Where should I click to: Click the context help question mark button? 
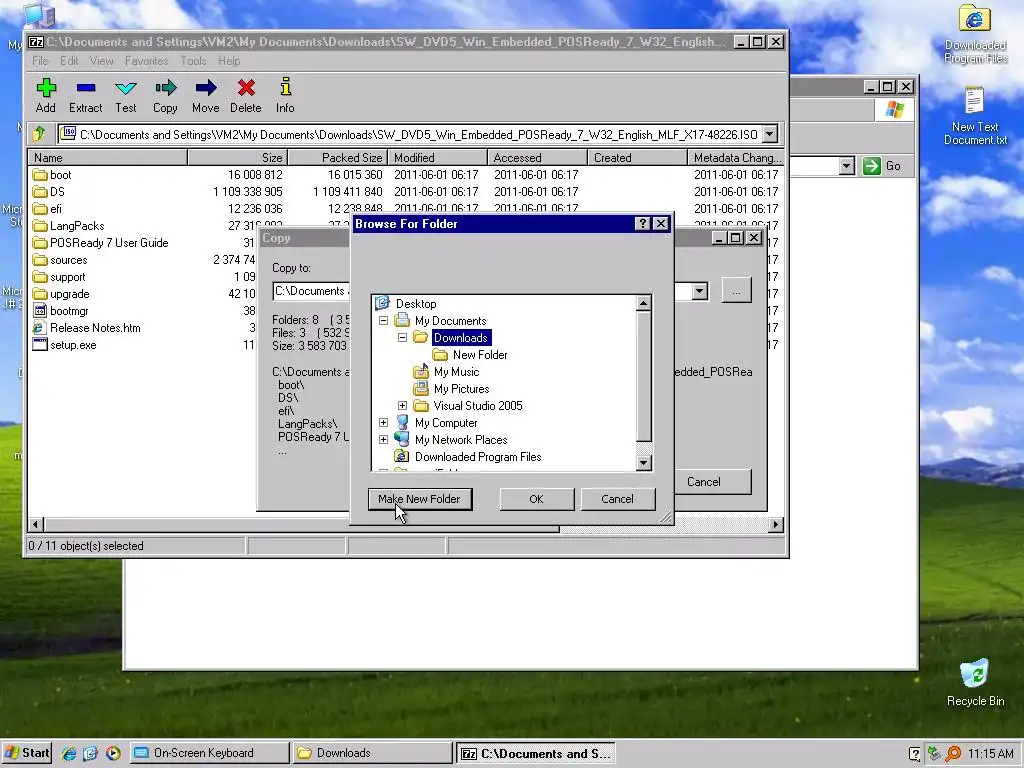tap(643, 224)
